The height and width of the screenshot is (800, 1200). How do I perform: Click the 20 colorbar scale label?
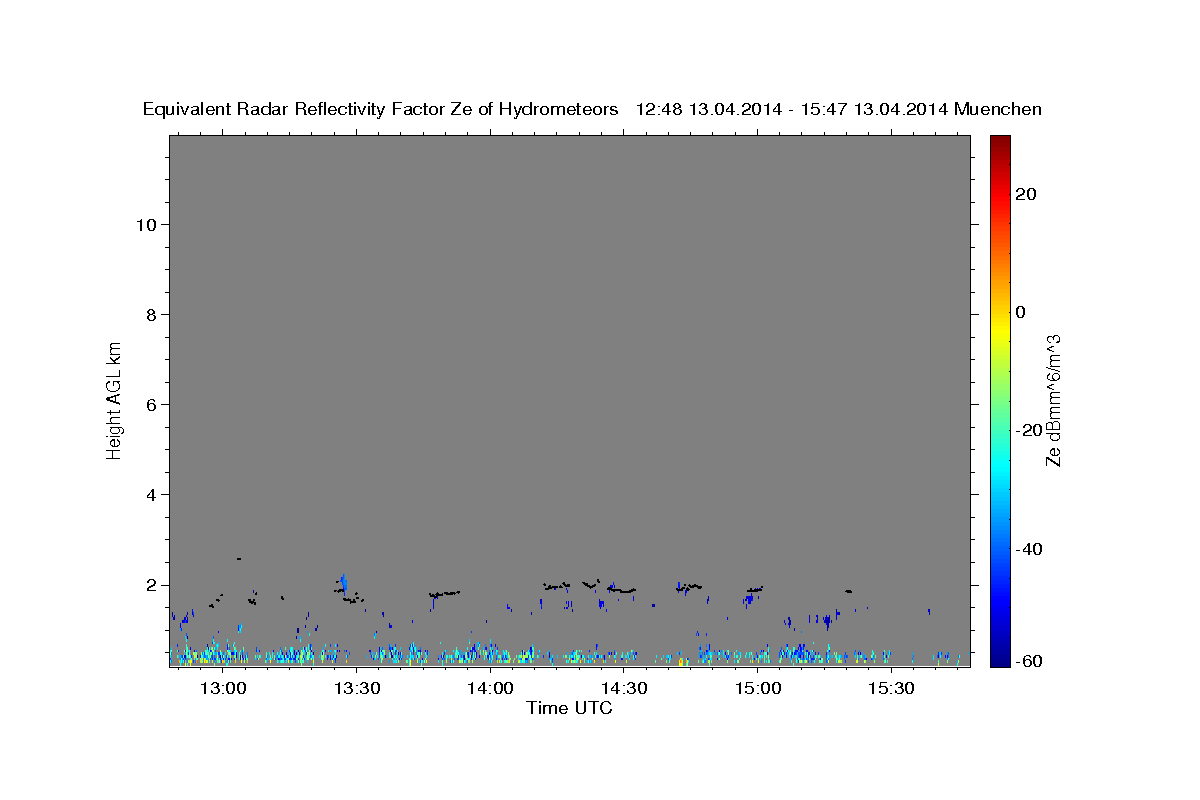(x=1025, y=194)
